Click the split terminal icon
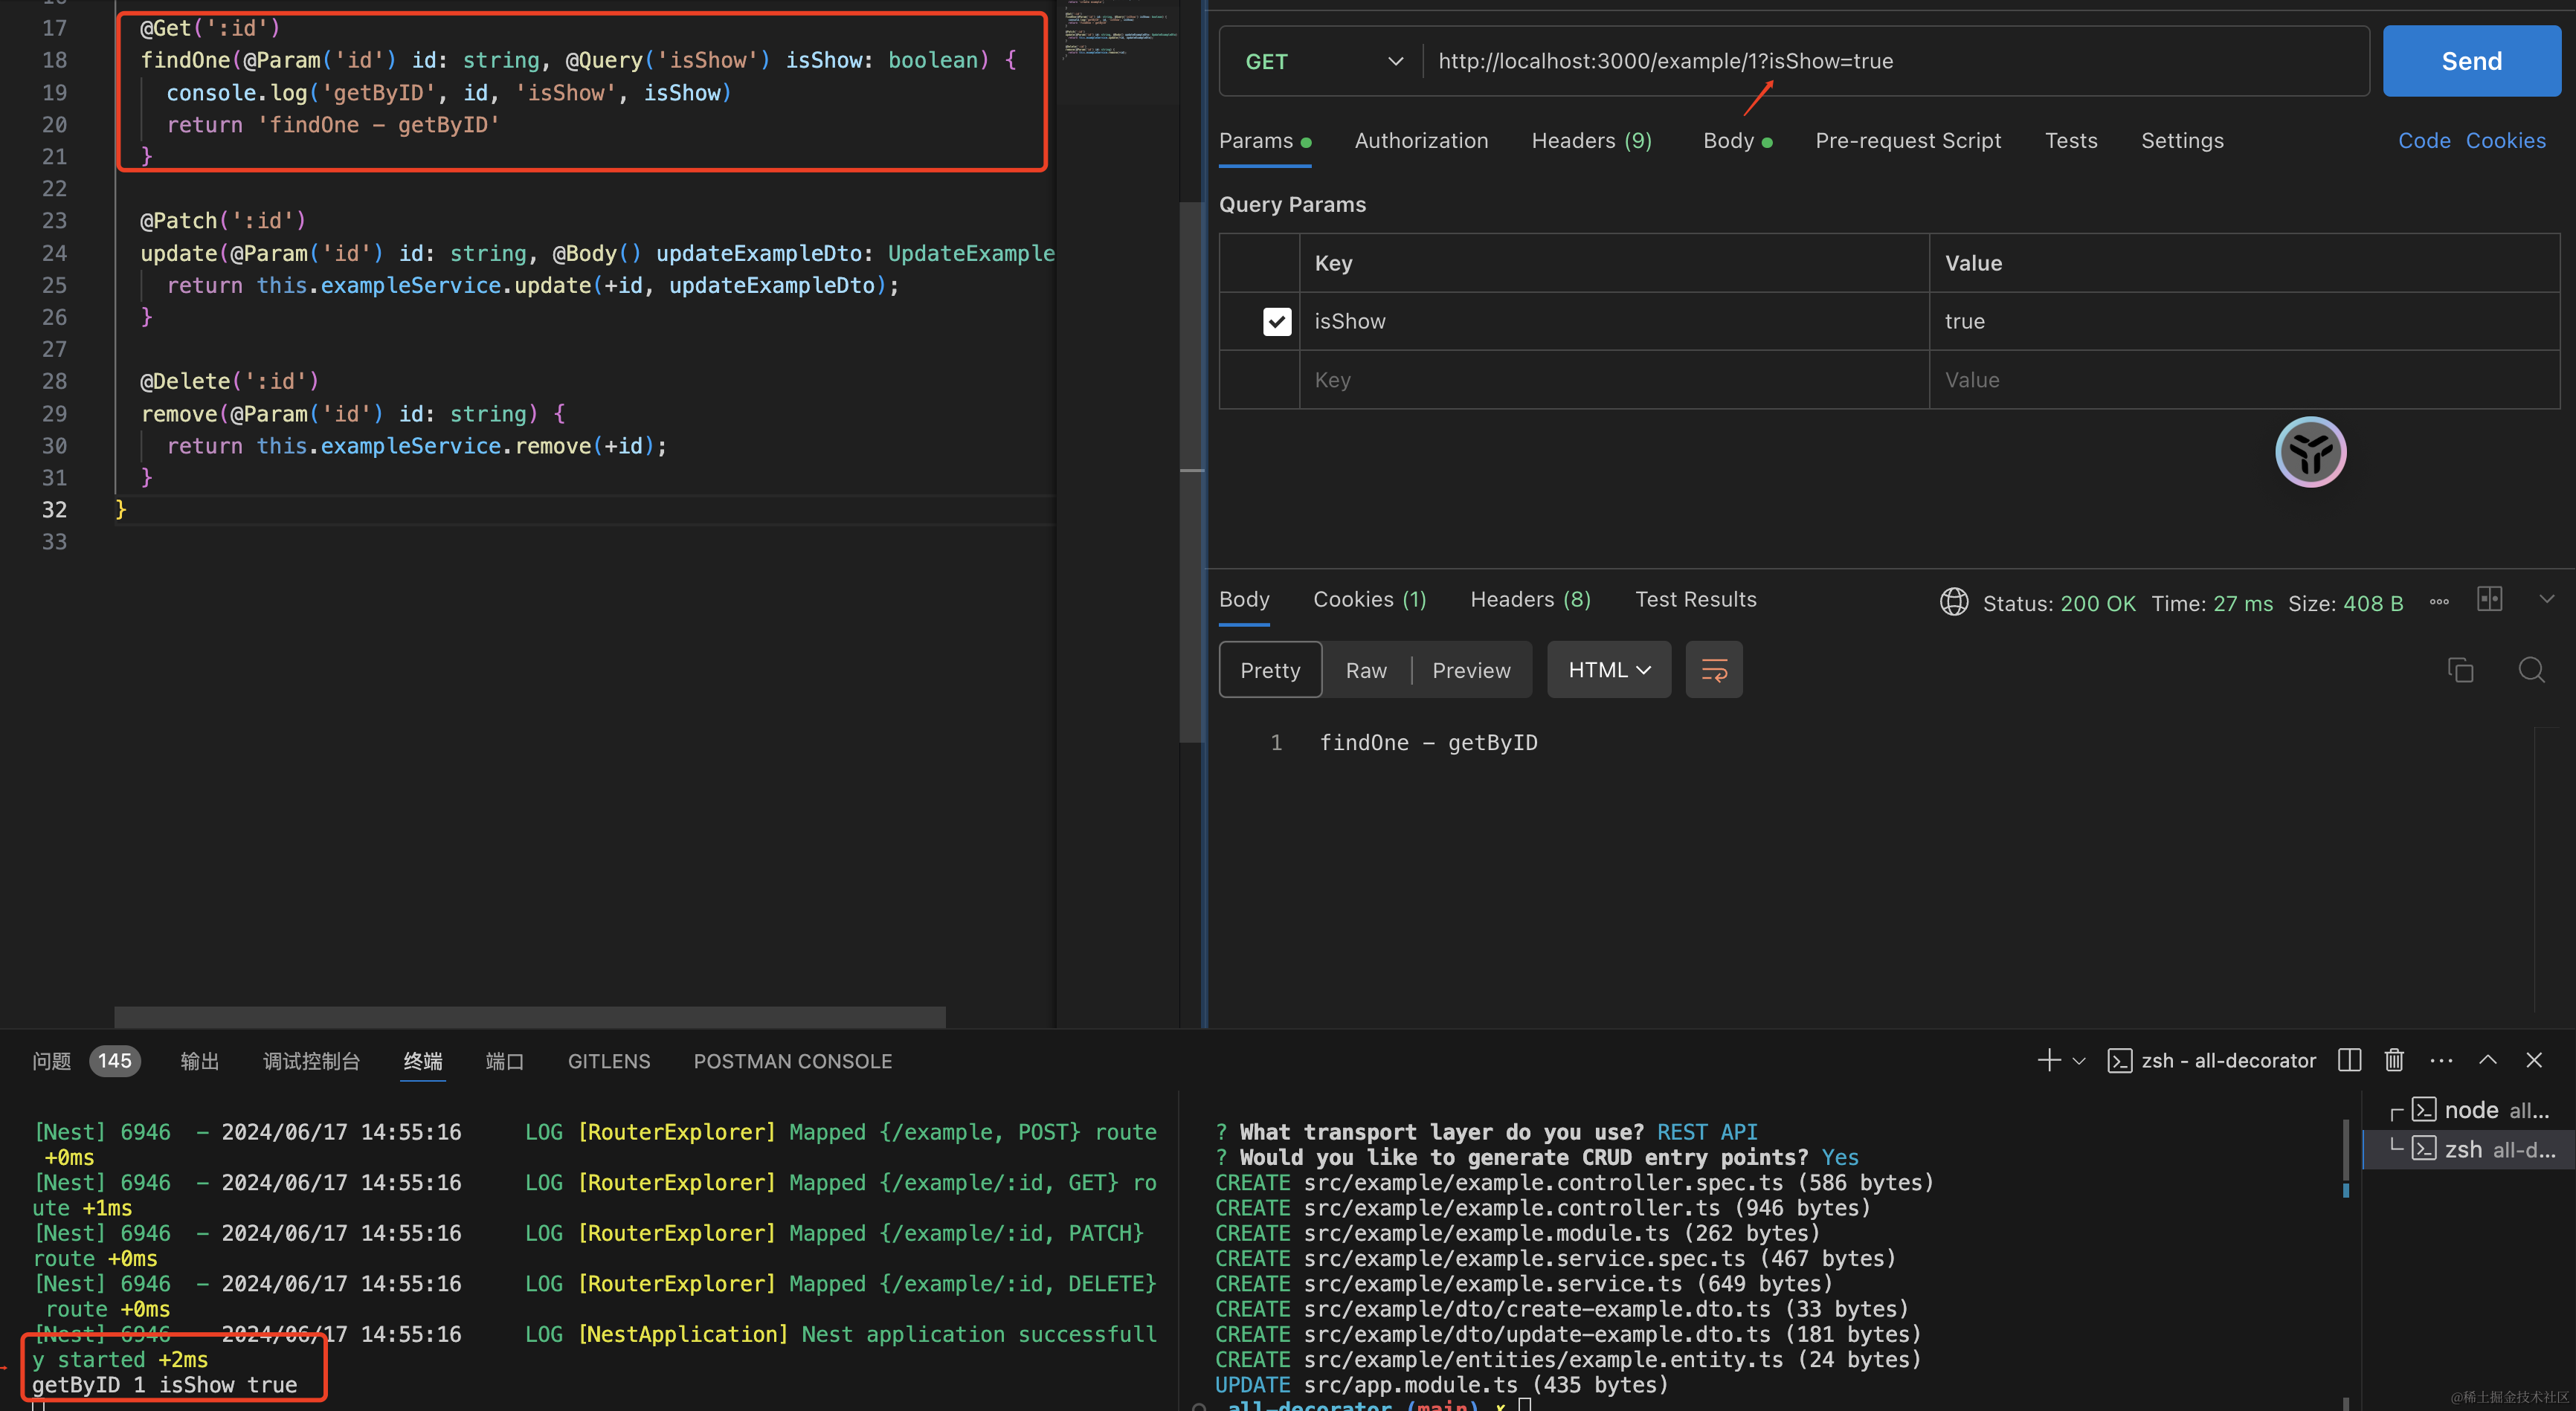The height and width of the screenshot is (1411, 2576). point(2349,1060)
